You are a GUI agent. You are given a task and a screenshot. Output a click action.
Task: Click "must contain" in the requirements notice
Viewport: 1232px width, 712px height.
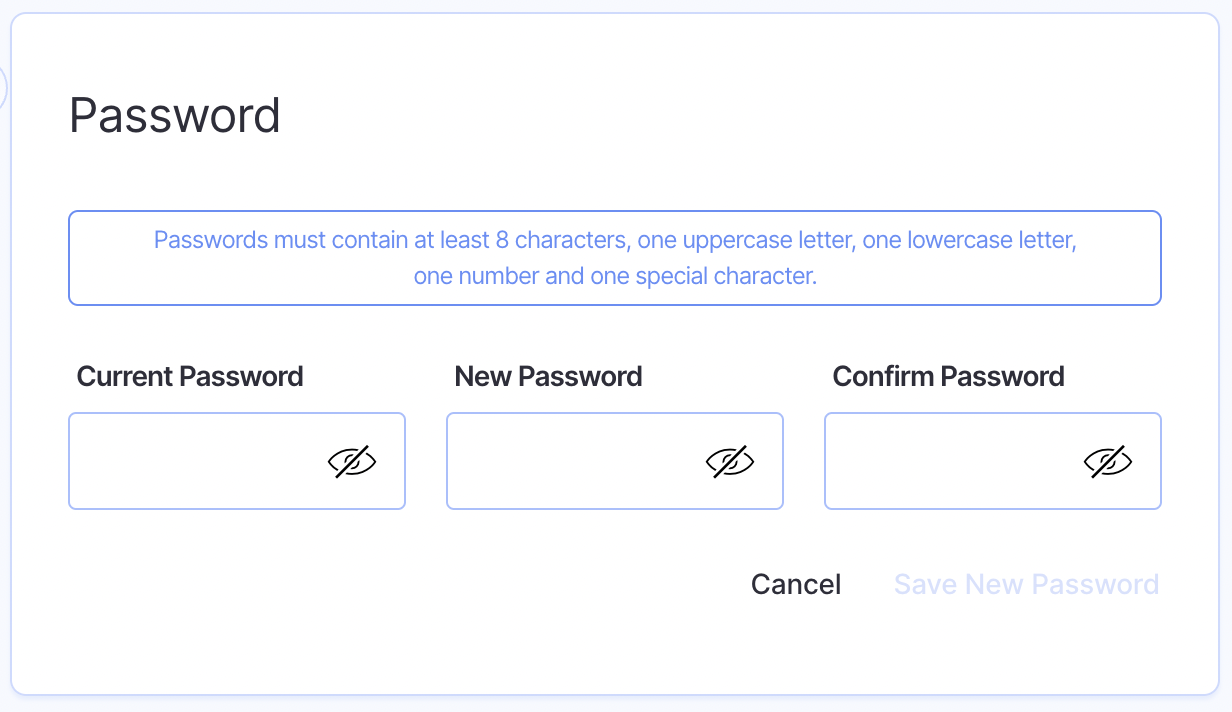[326, 241]
